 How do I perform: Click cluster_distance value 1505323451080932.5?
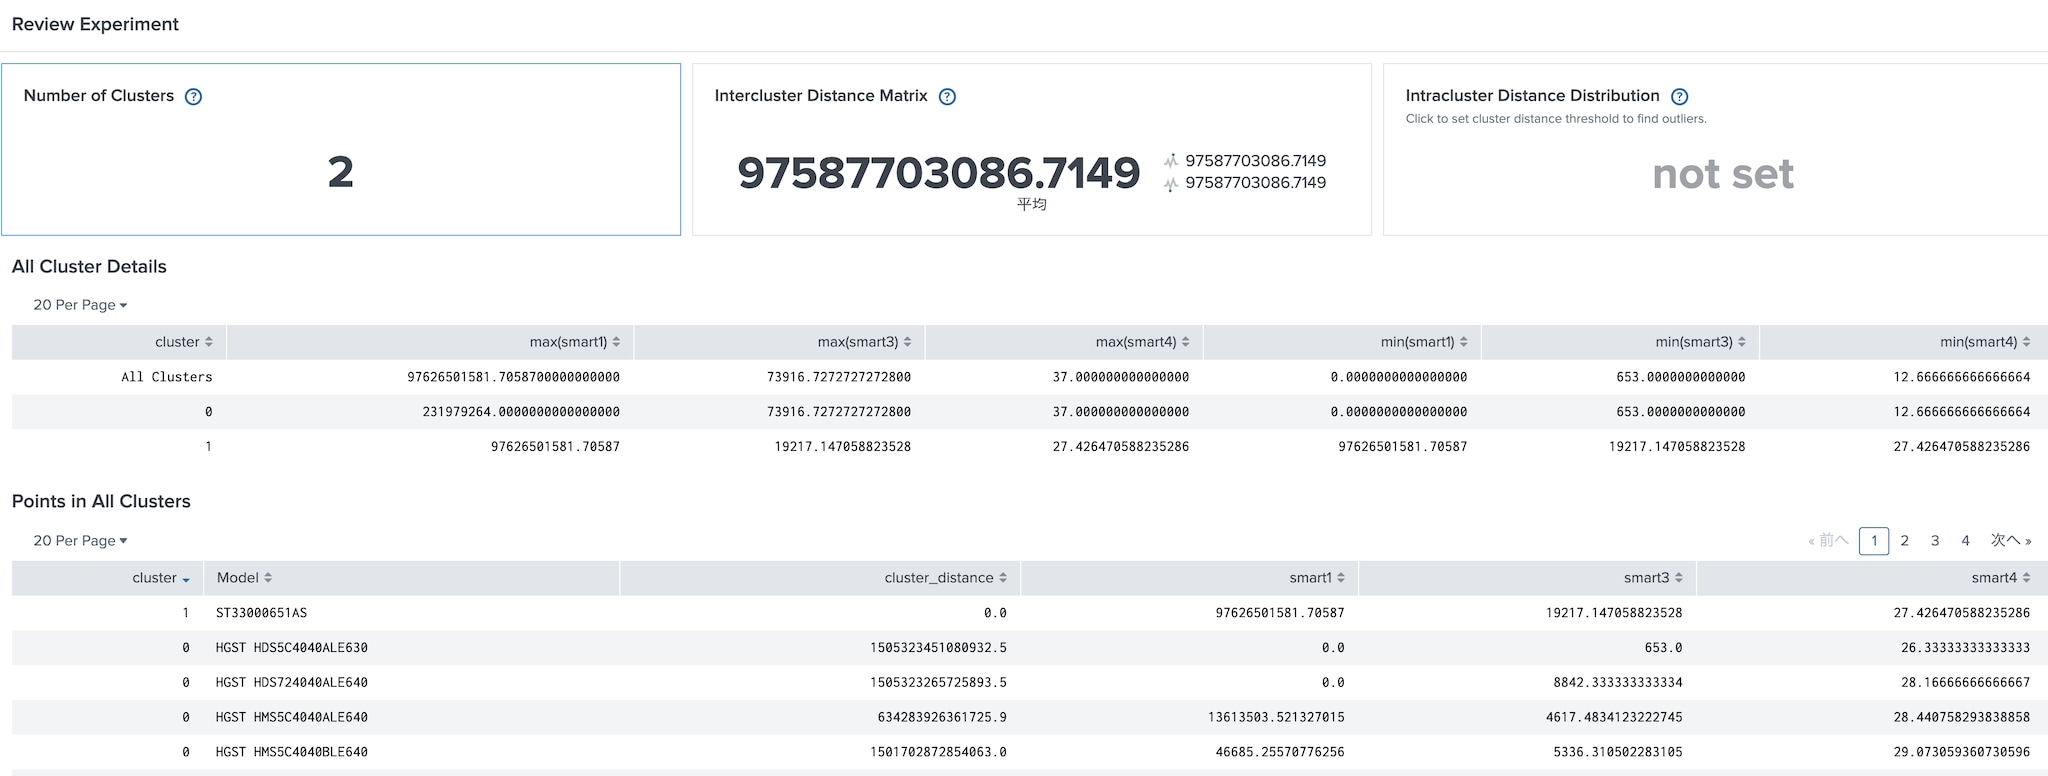point(938,648)
